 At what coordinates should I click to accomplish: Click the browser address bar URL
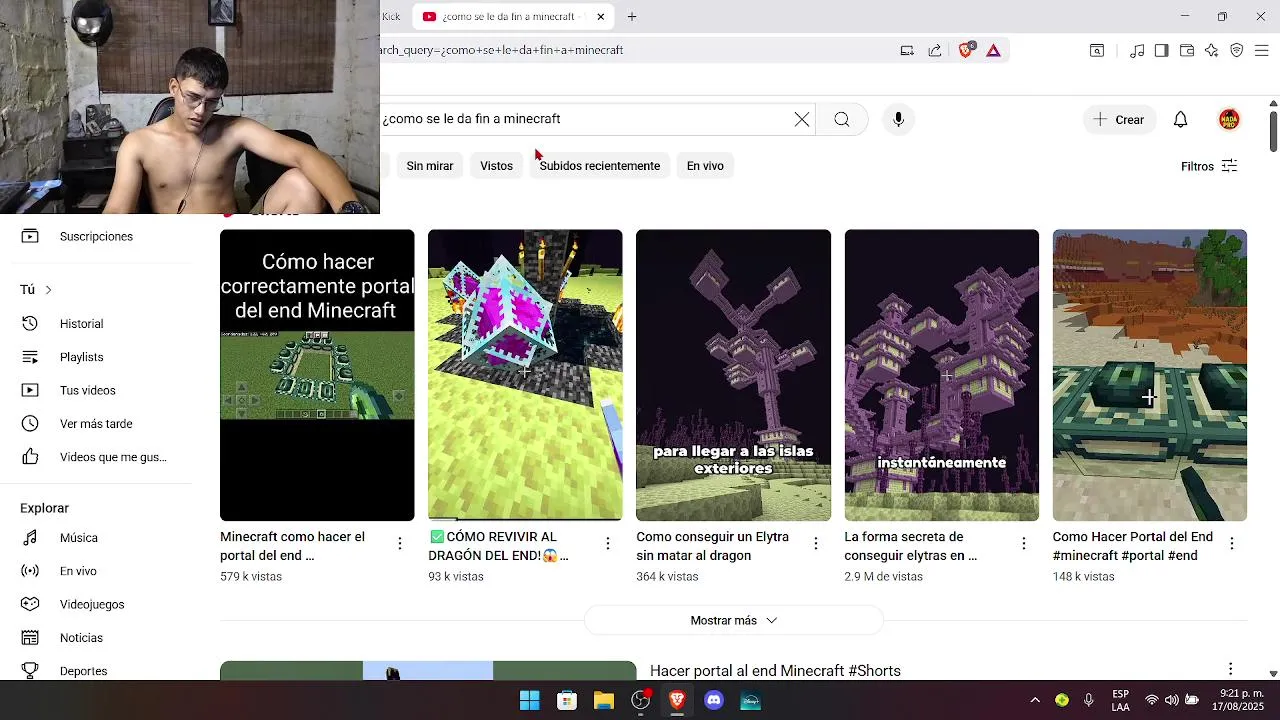[502, 50]
